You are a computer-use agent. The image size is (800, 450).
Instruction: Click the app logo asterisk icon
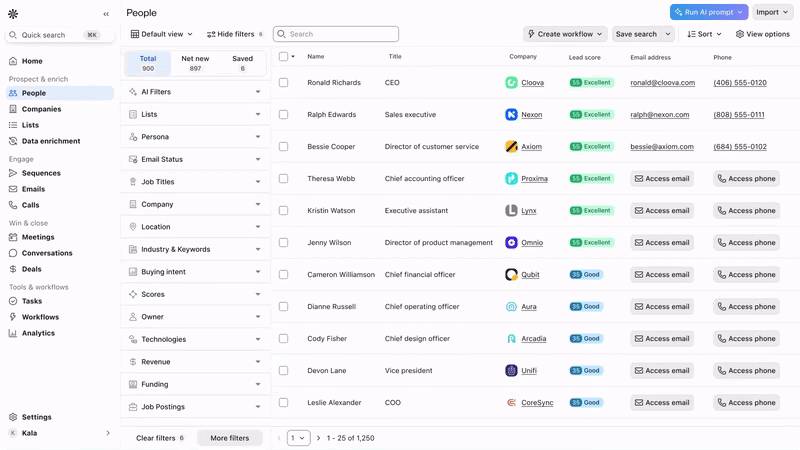[x=13, y=14]
